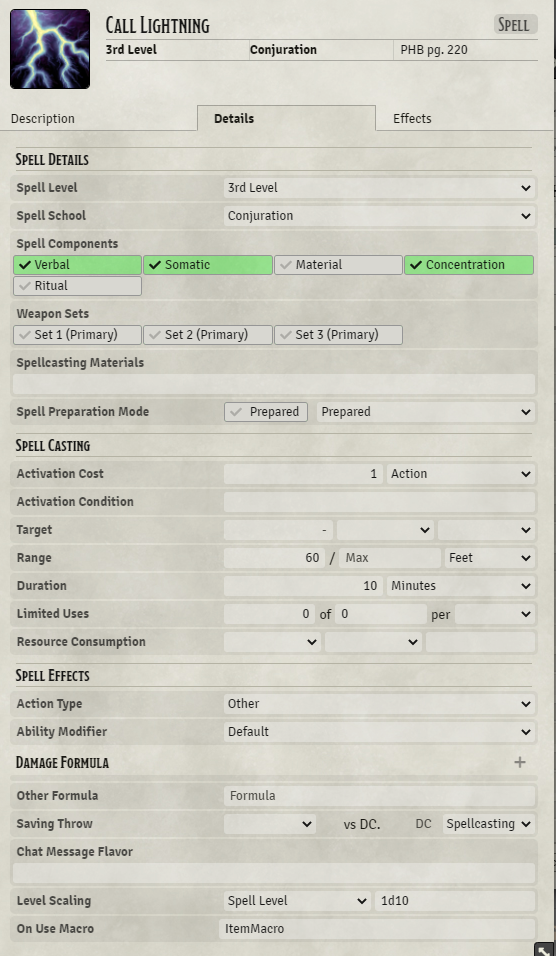Enable the Ritual component
The image size is (556, 956).
click(77, 286)
